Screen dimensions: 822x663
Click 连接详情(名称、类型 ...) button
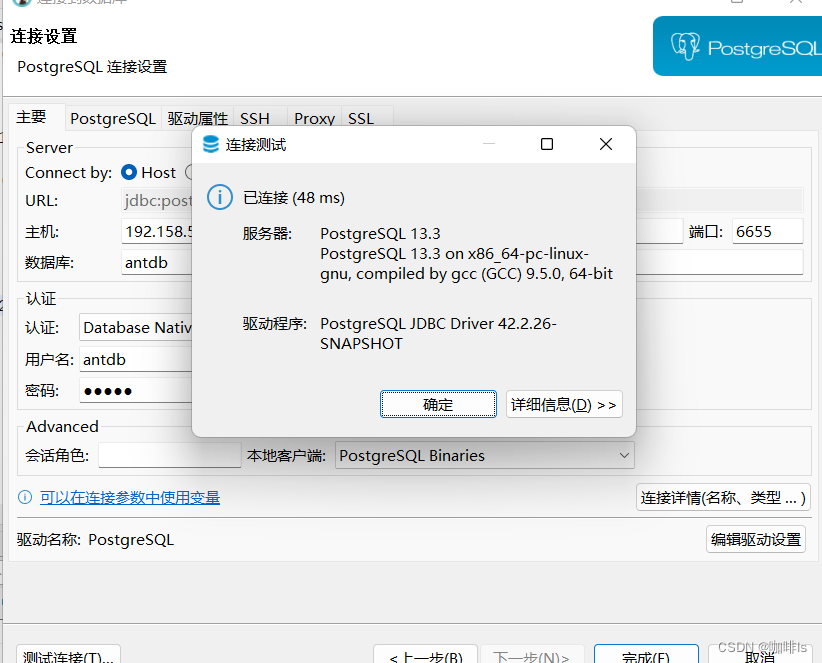pyautogui.click(x=723, y=497)
